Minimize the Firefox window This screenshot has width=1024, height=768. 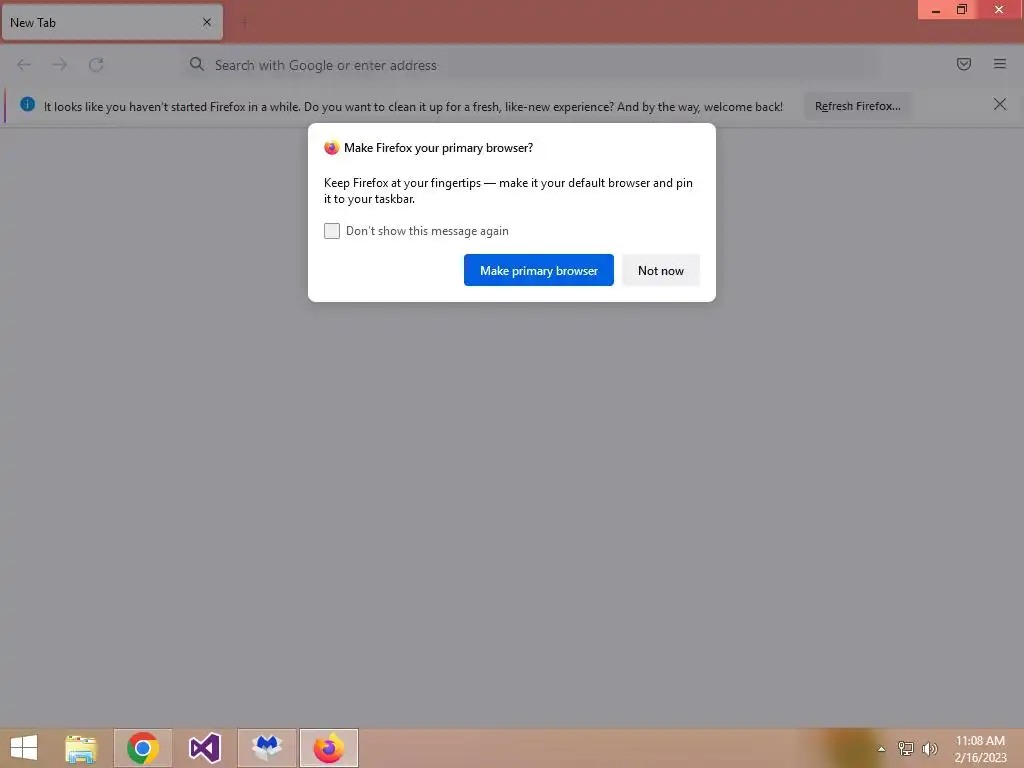click(x=935, y=10)
